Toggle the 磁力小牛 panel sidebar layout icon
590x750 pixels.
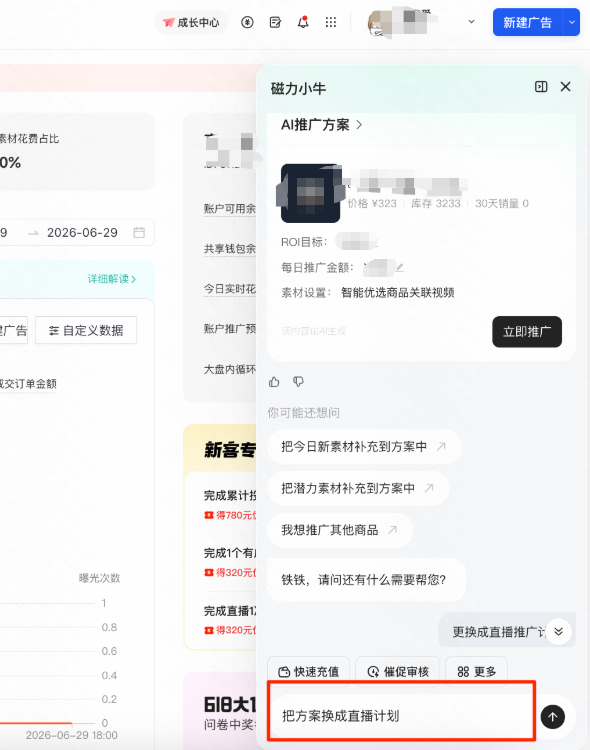click(541, 87)
